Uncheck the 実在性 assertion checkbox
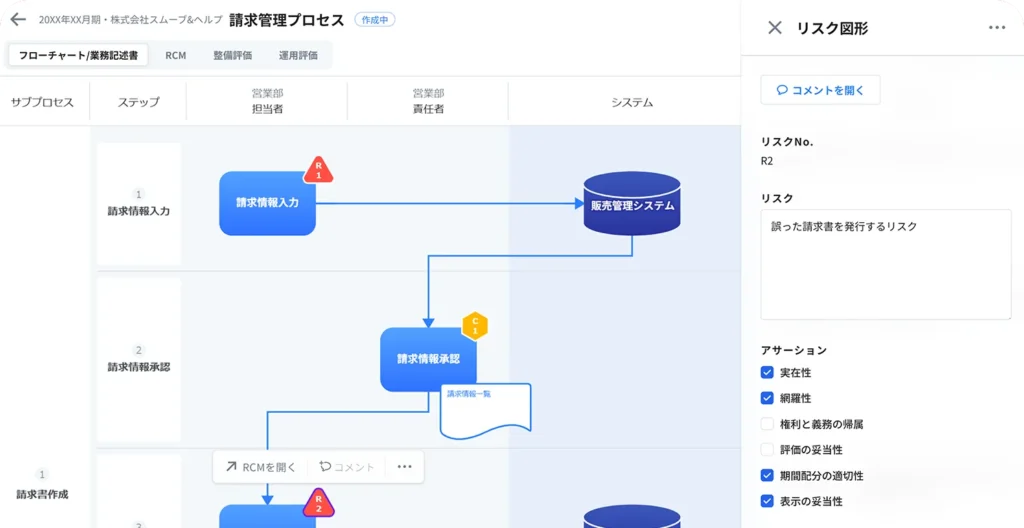This screenshot has height=528, width=1024. 767,373
